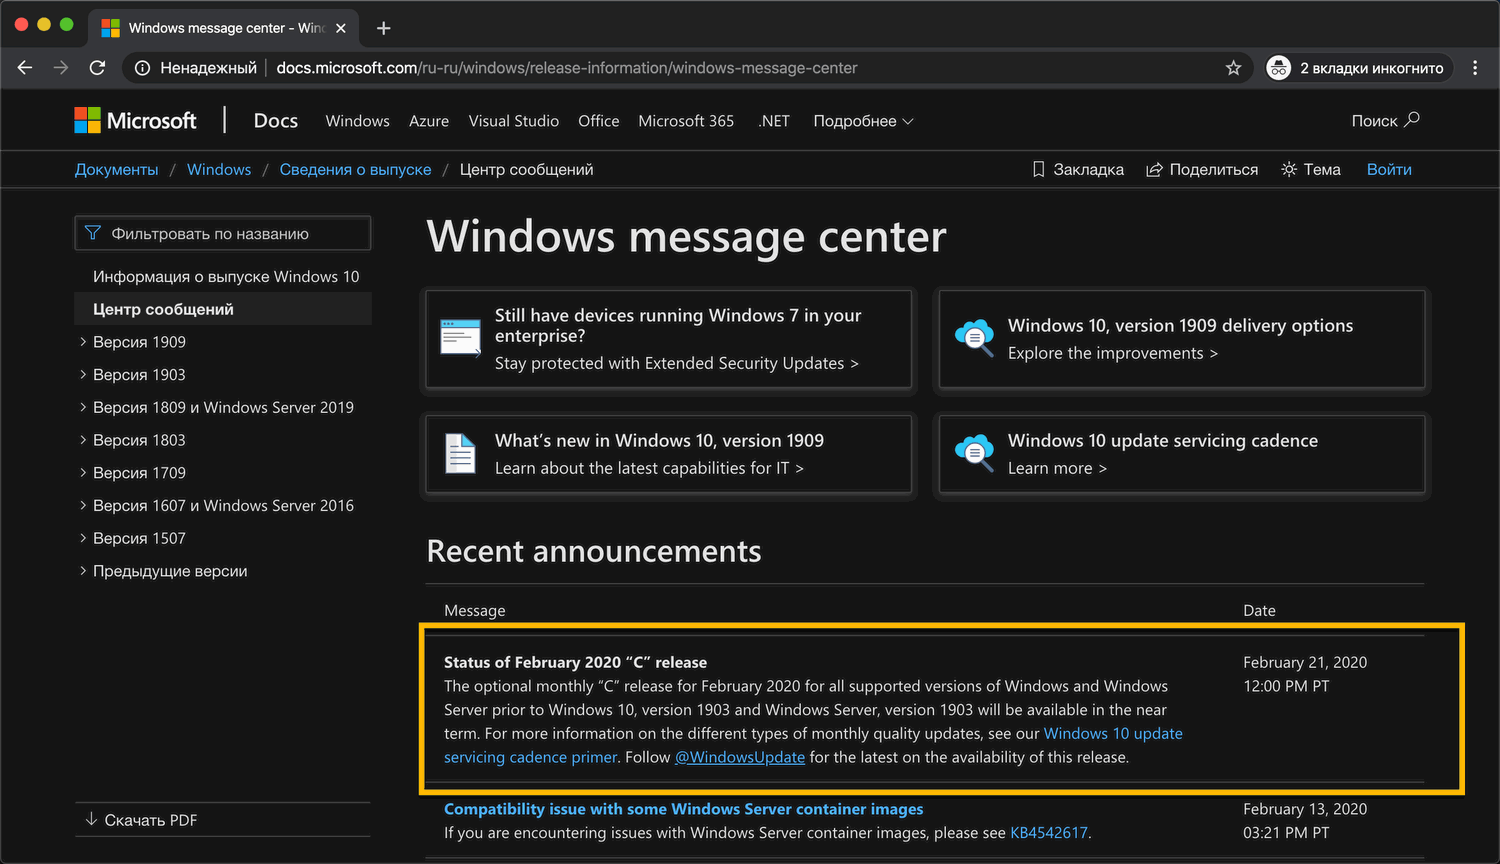Open the KB4542617 link
The image size is (1500, 864).
tap(1048, 832)
